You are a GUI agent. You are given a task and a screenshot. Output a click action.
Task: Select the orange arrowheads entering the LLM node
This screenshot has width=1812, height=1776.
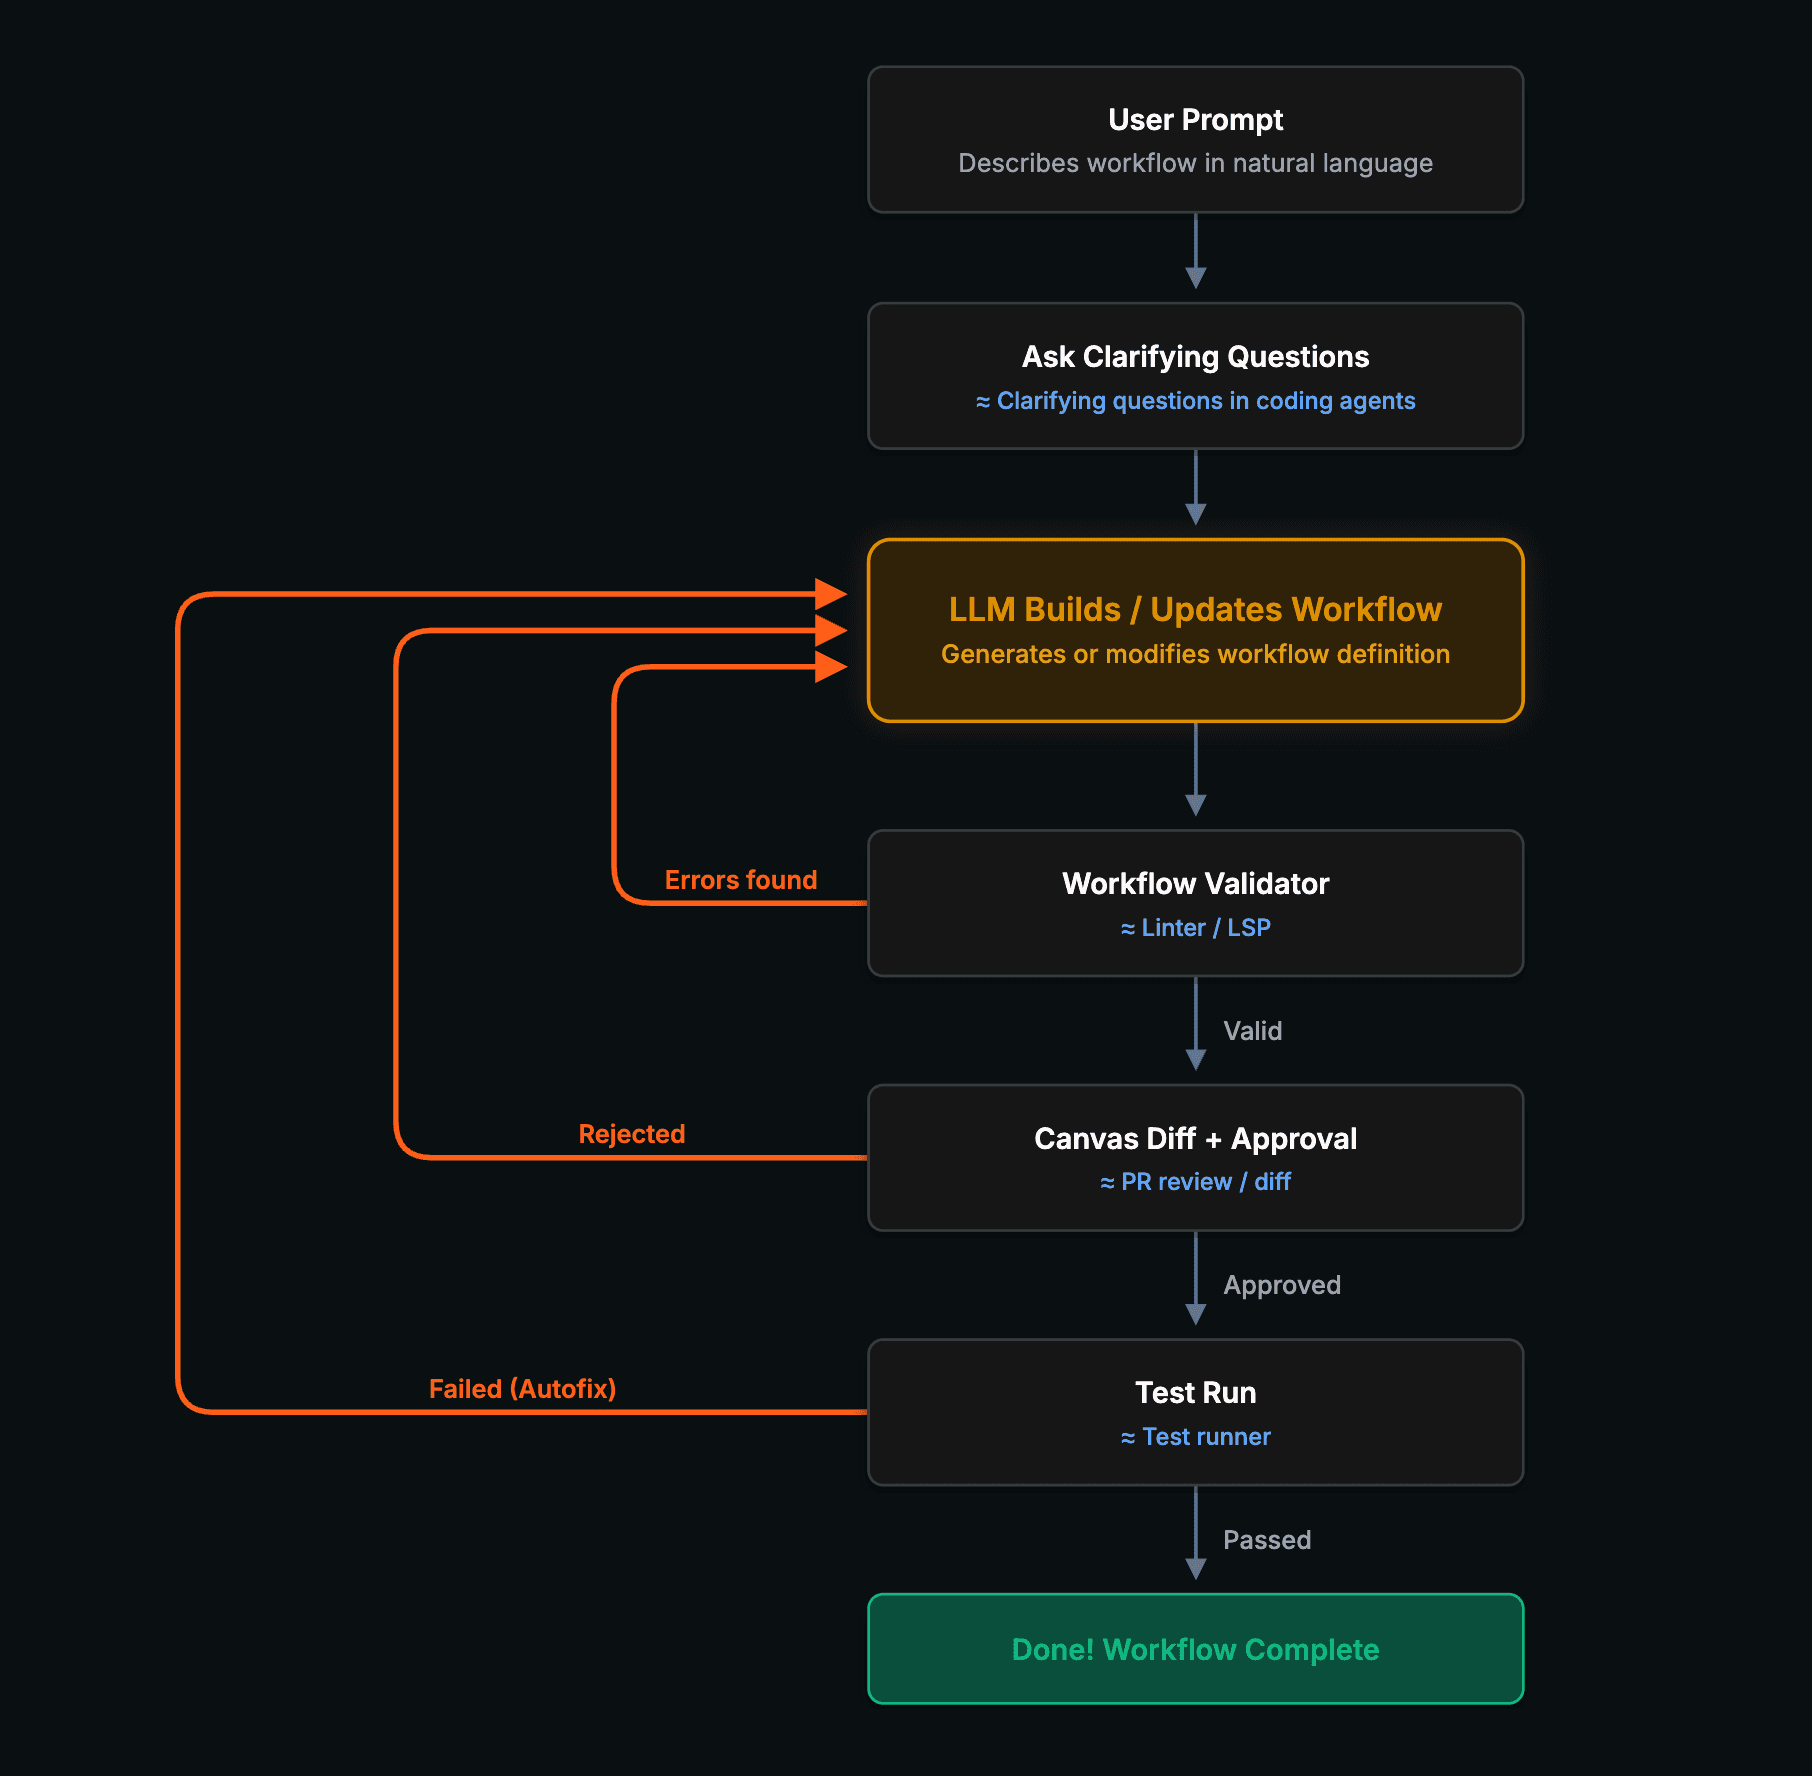tap(831, 628)
